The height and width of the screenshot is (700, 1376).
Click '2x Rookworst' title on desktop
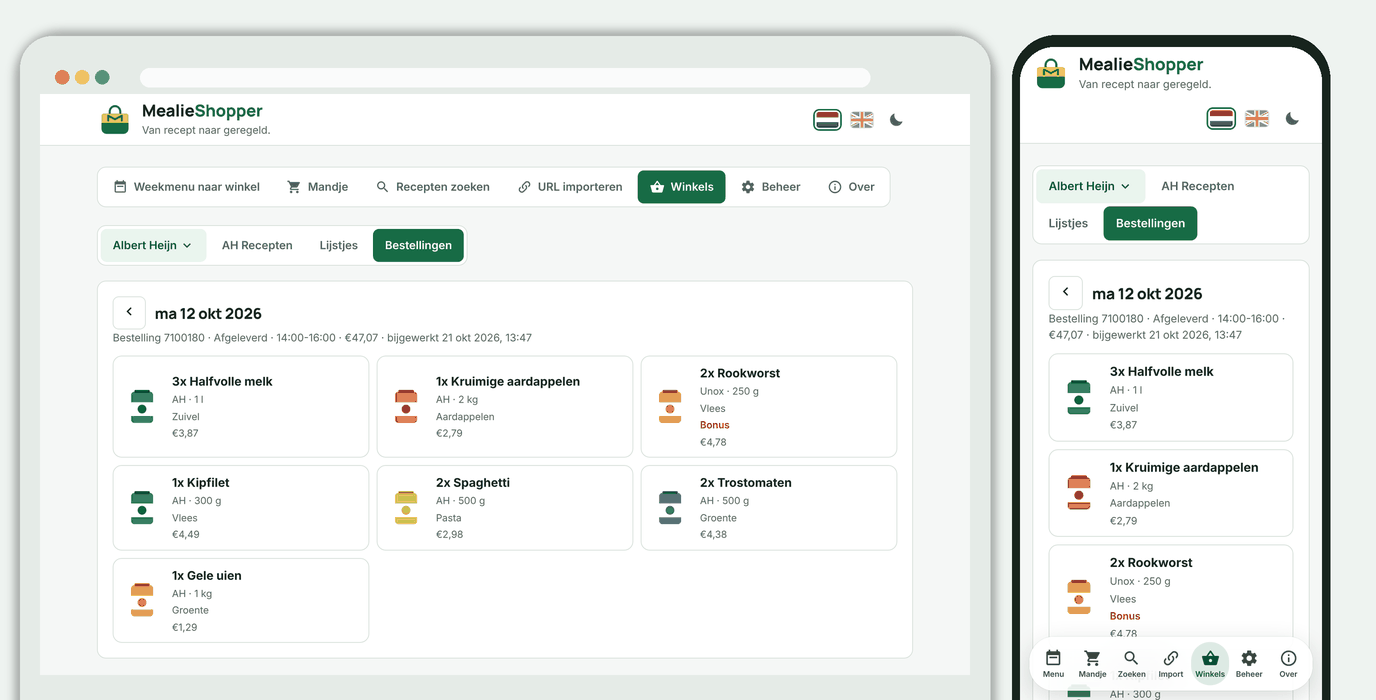pyautogui.click(x=740, y=373)
